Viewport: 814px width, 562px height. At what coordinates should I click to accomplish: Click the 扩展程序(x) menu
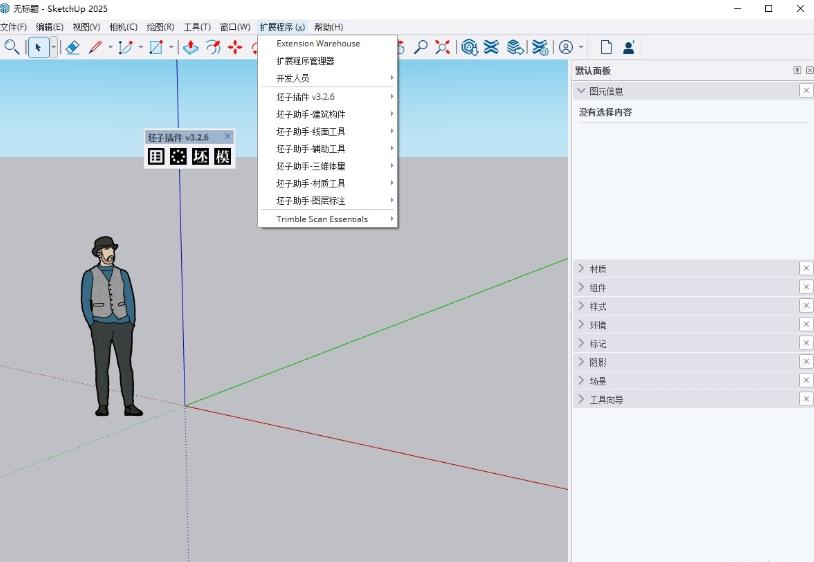click(282, 27)
